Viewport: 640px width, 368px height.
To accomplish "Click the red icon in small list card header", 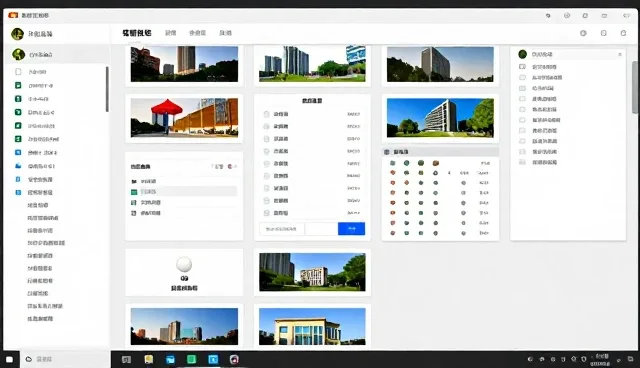I will (230, 166).
